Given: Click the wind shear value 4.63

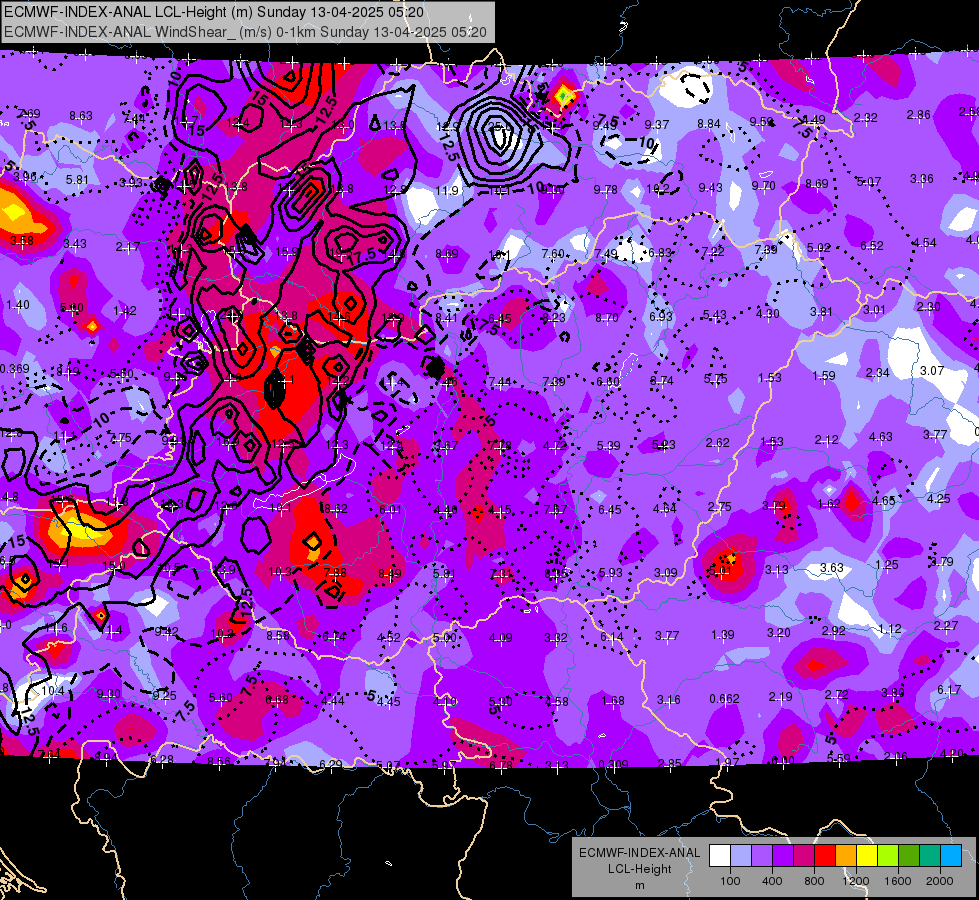Looking at the screenshot, I should coord(881,437).
